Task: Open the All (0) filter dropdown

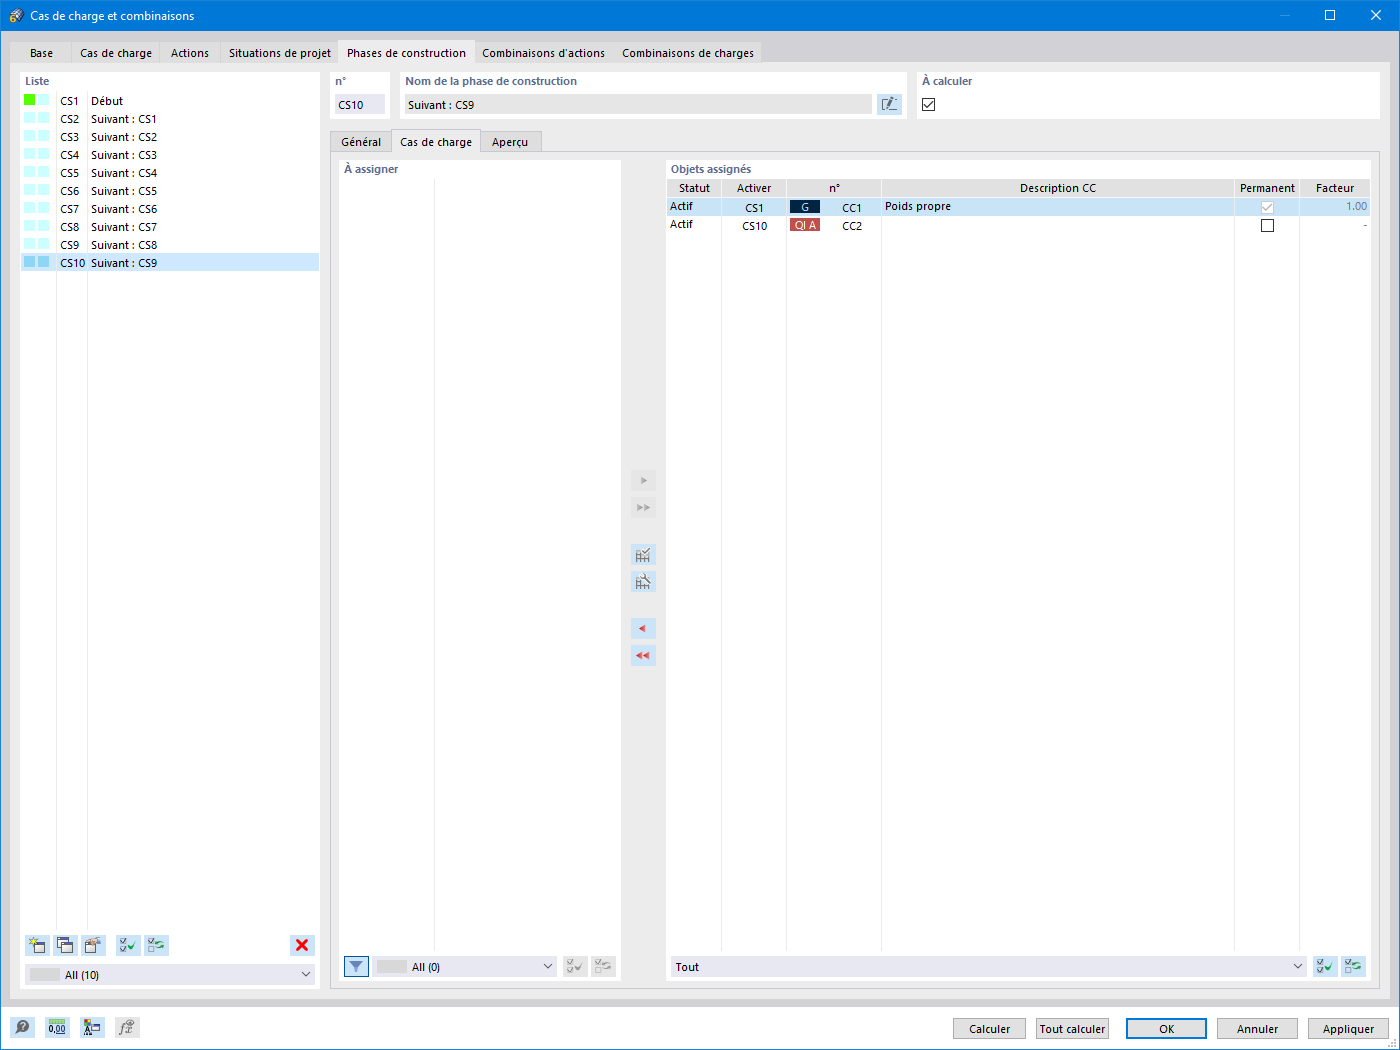Action: [465, 967]
